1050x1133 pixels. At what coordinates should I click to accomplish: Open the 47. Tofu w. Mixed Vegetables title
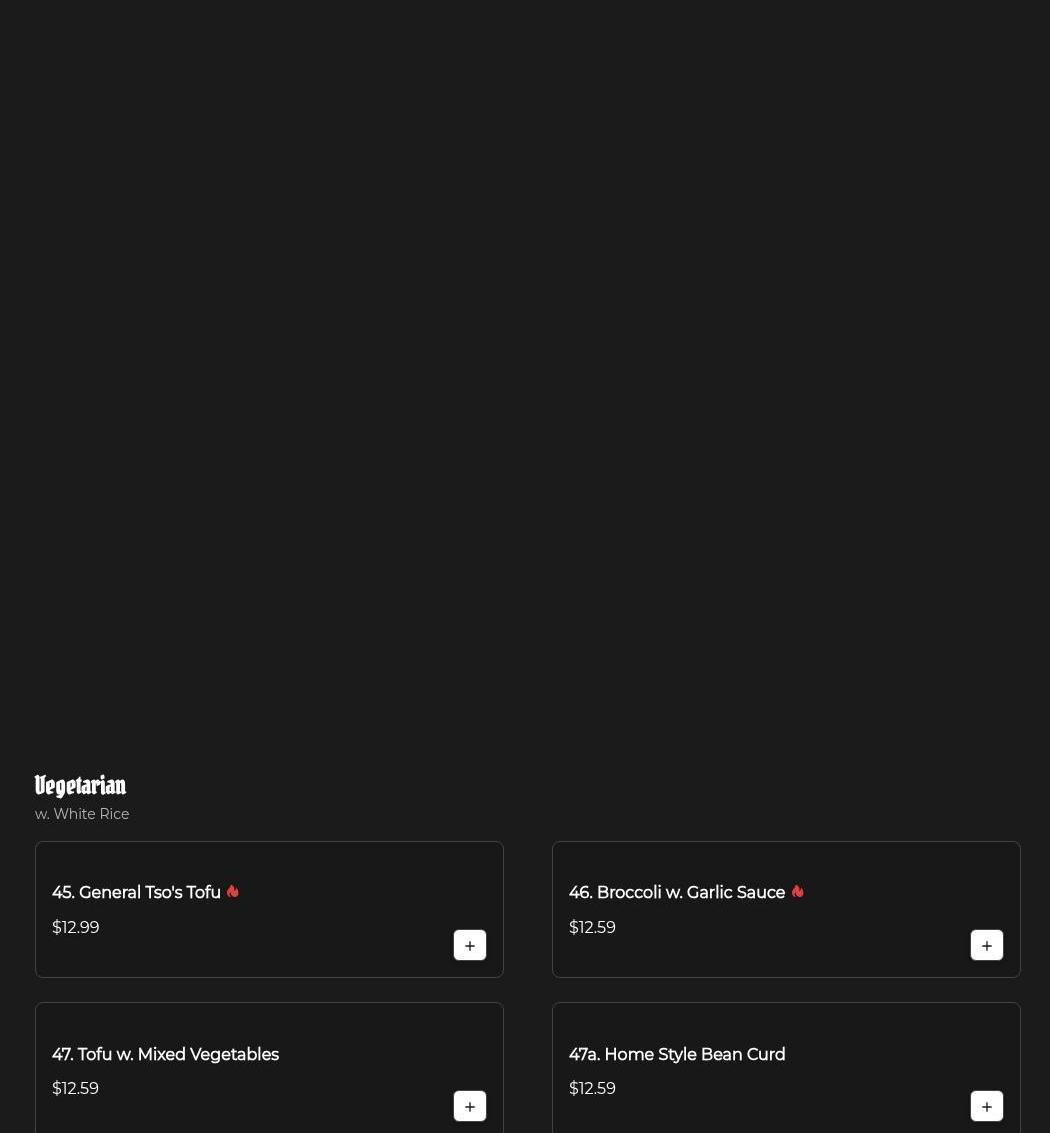(165, 1054)
